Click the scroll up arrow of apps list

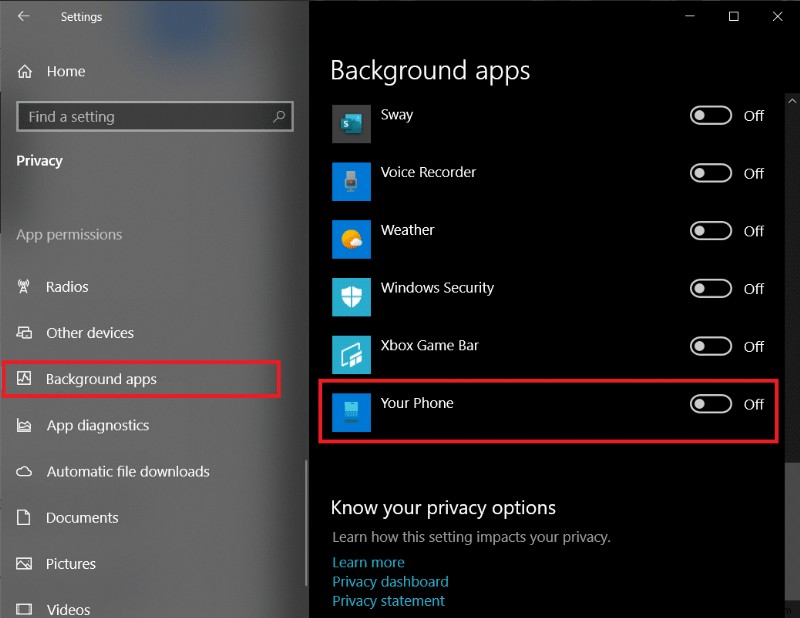click(792, 101)
